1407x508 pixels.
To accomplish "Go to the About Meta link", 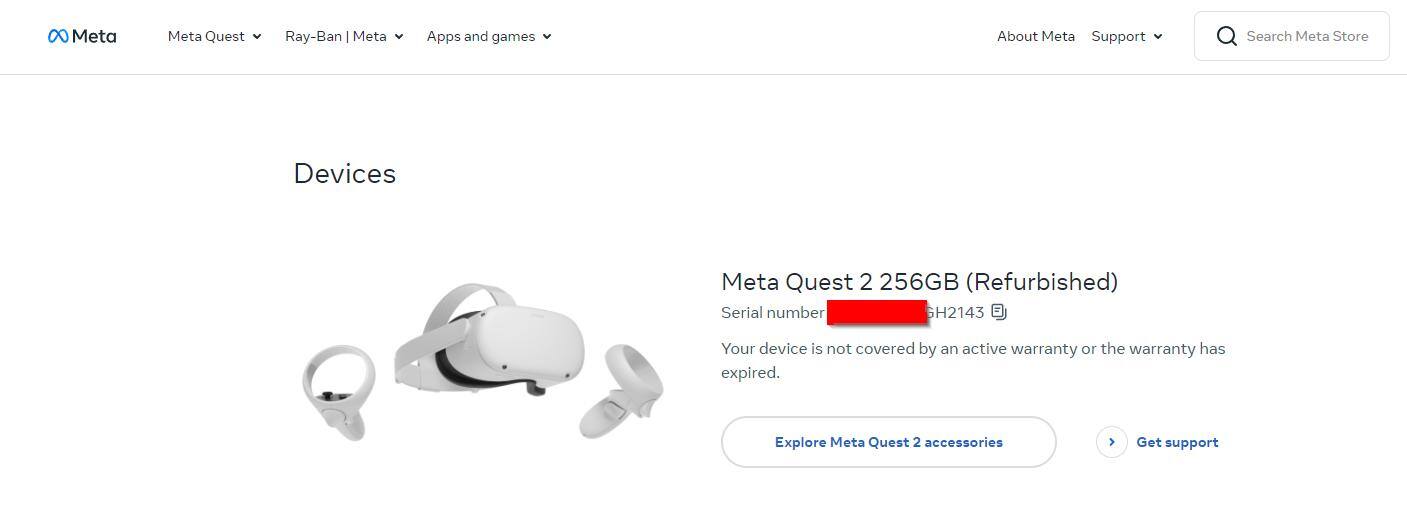I will (1035, 36).
